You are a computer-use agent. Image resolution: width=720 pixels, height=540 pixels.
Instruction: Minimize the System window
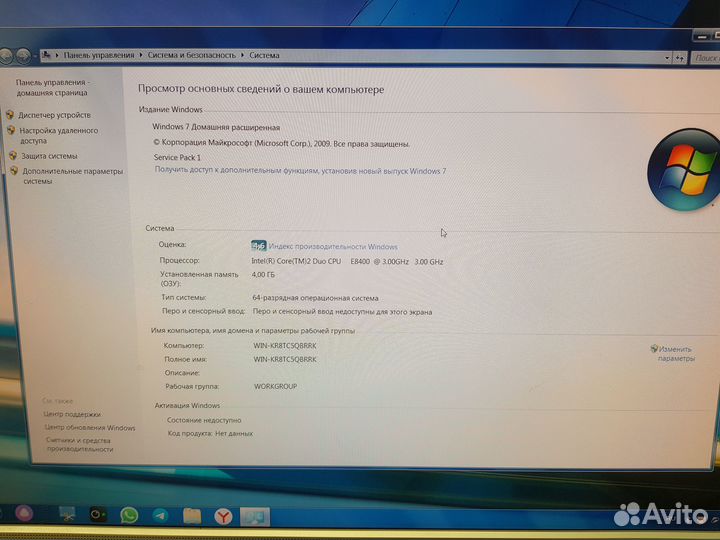(x=701, y=36)
